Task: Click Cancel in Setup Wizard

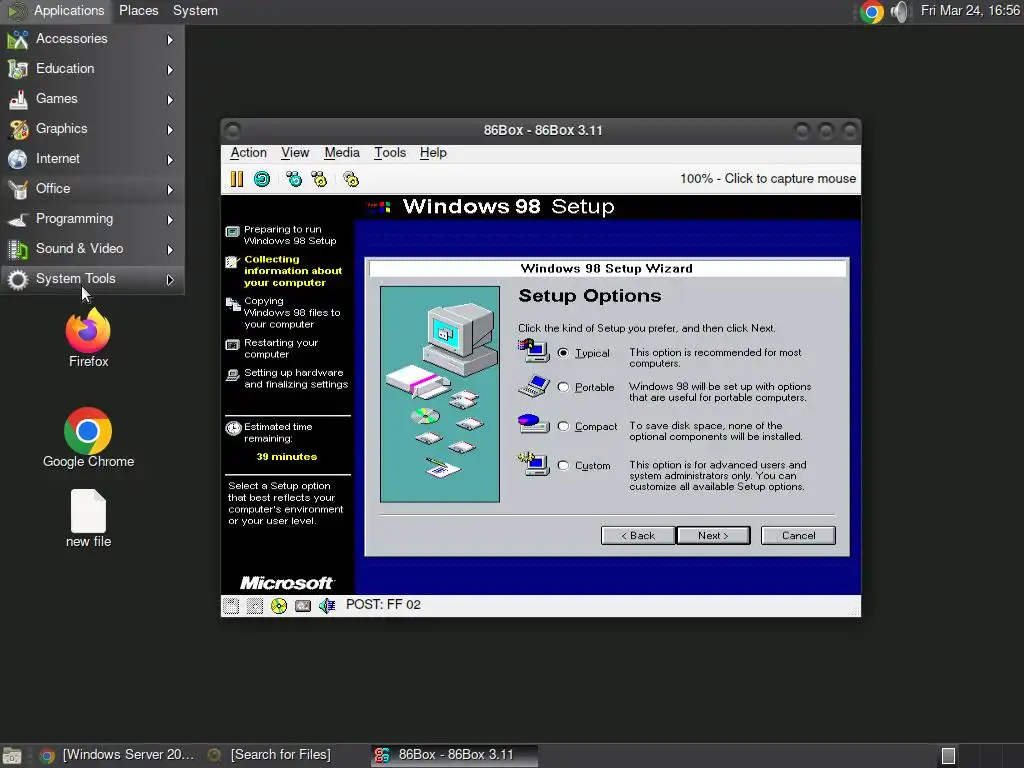Action: coord(798,536)
